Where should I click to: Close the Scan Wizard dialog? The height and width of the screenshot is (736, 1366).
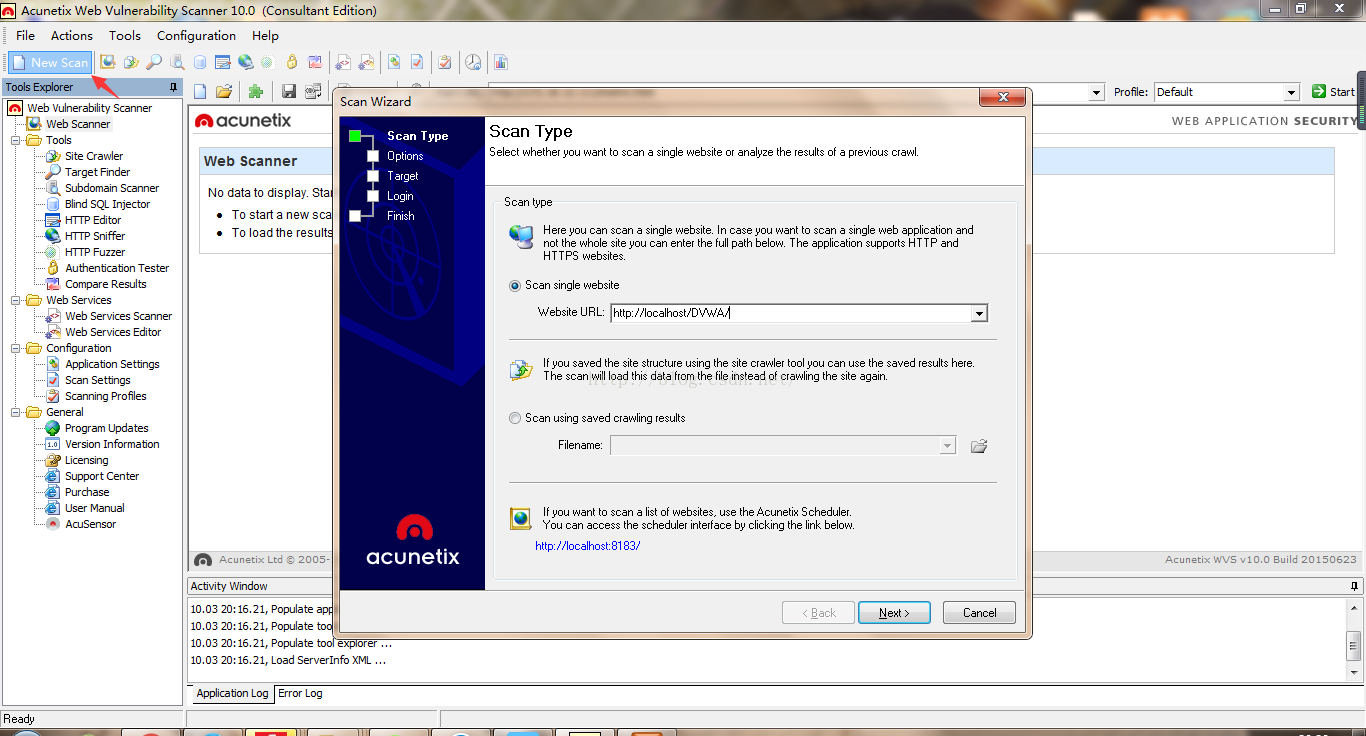click(1001, 97)
